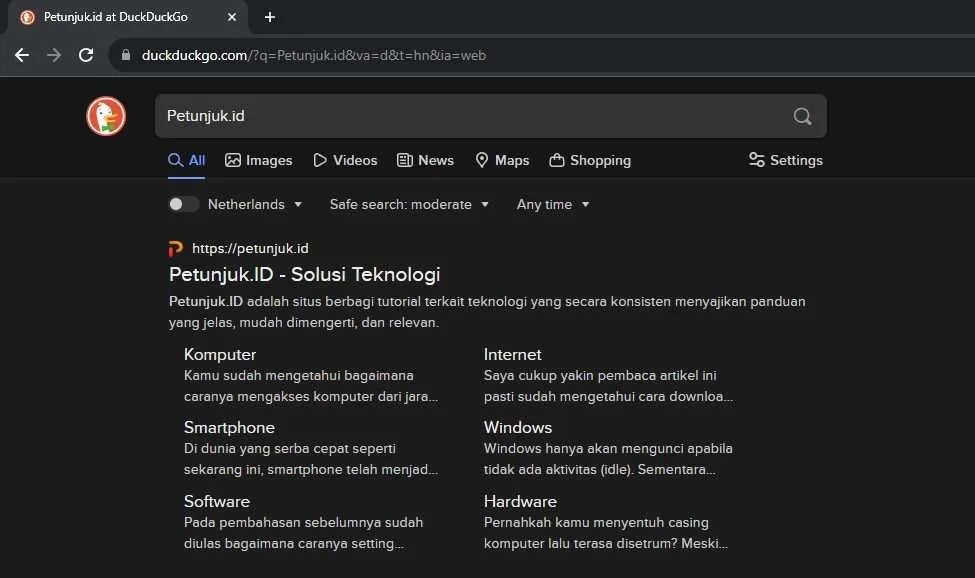Screen dimensions: 975x578
Task: Click the 'Pernahkah kamu menyentuh casing' snippet
Action: pos(606,533)
